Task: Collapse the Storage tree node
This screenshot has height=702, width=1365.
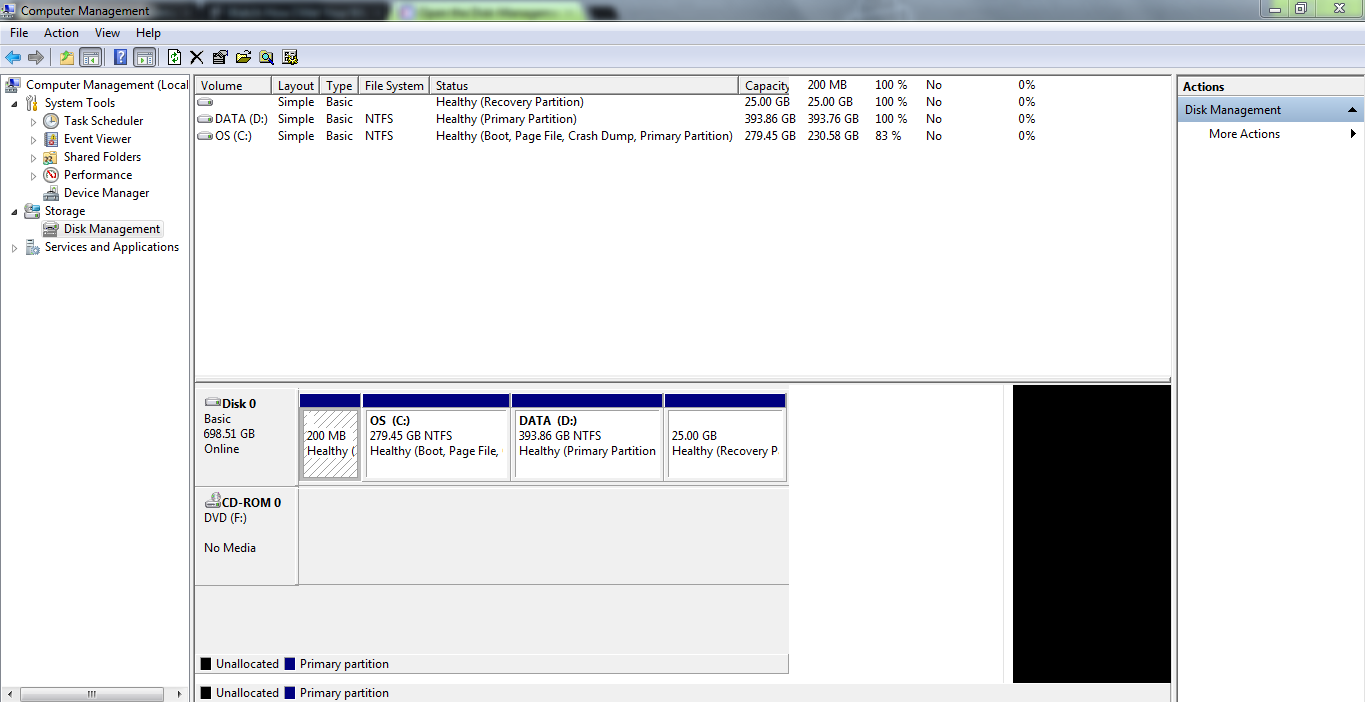Action: (14, 211)
